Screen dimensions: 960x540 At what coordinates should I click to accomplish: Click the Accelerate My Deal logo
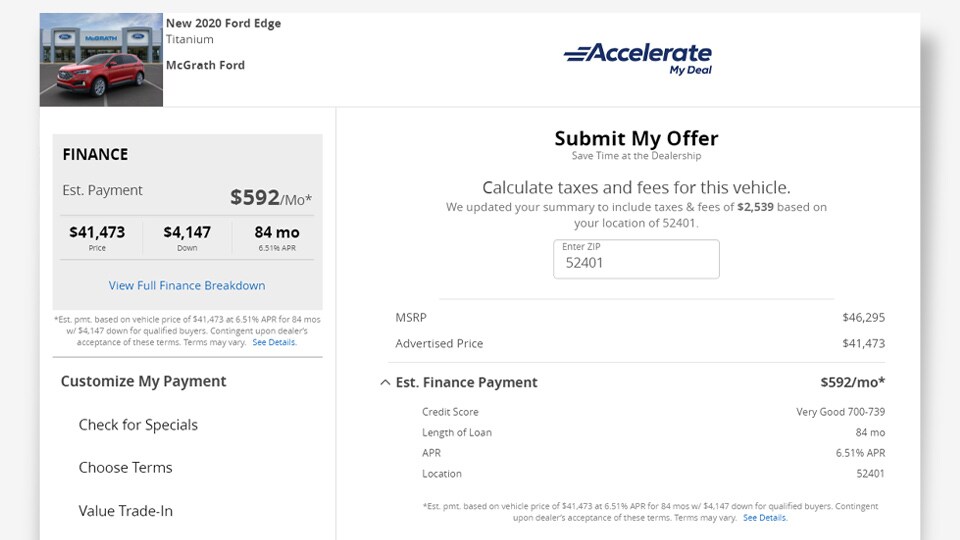click(x=637, y=59)
